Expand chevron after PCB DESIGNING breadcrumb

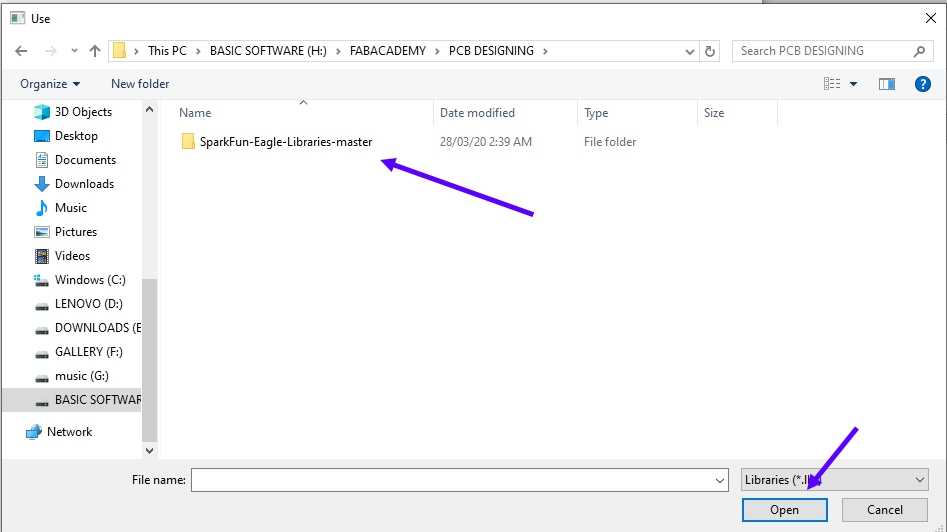(x=545, y=52)
